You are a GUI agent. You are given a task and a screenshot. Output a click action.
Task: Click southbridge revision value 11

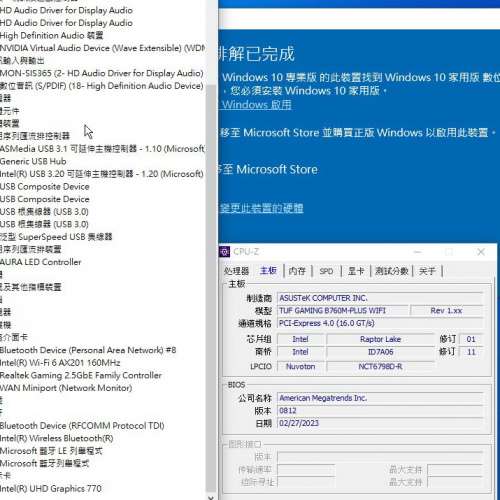click(471, 352)
